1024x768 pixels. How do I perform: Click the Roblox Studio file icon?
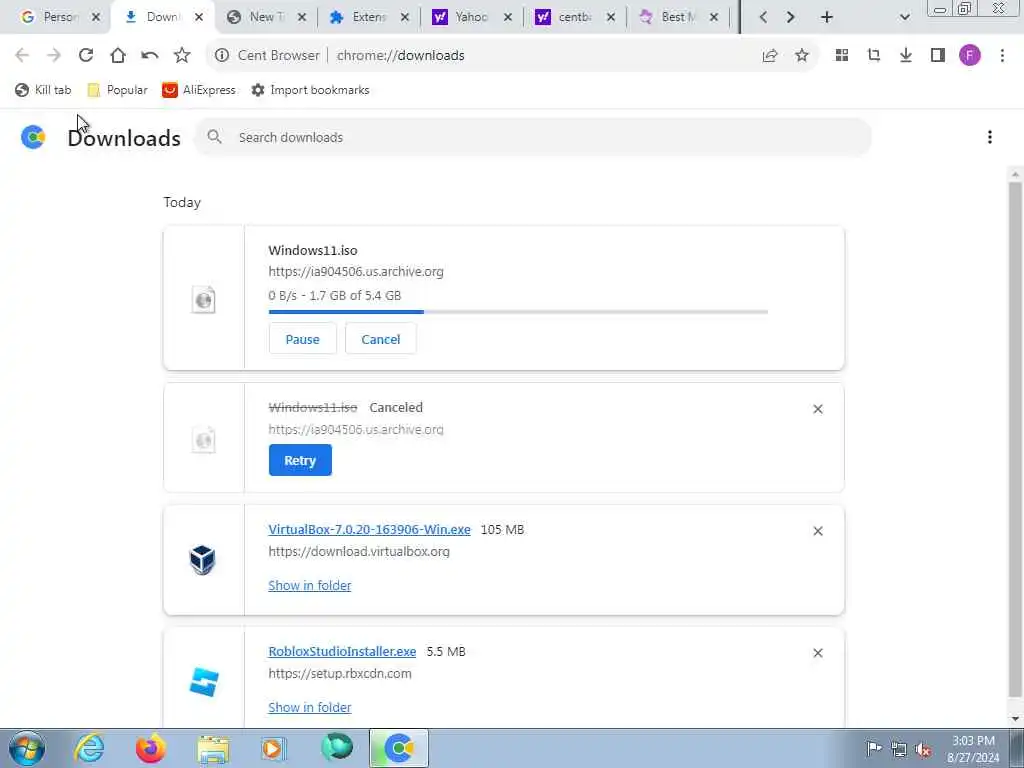(204, 682)
